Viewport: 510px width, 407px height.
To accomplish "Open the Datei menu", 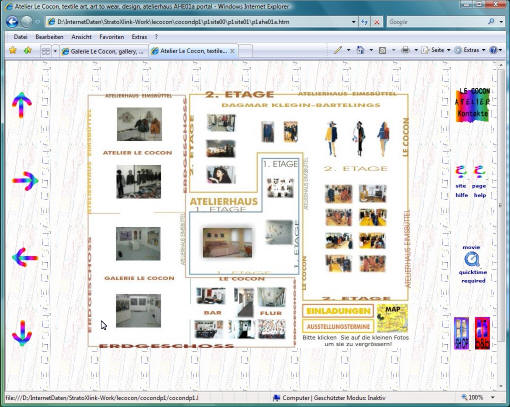I will pos(20,37).
